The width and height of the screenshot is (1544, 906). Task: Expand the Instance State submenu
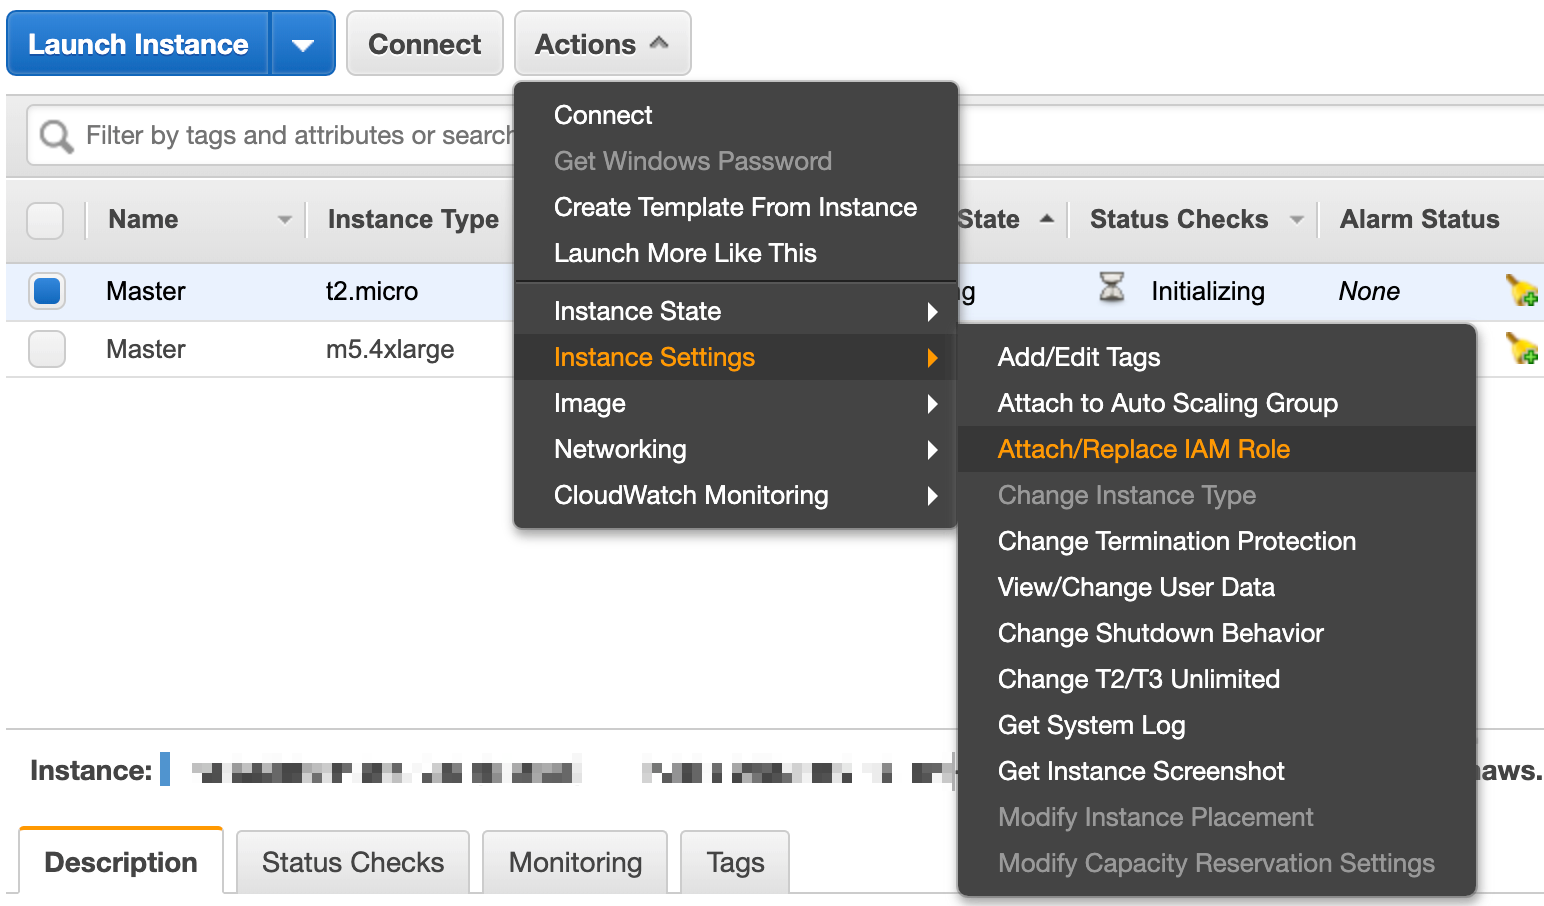coord(736,311)
